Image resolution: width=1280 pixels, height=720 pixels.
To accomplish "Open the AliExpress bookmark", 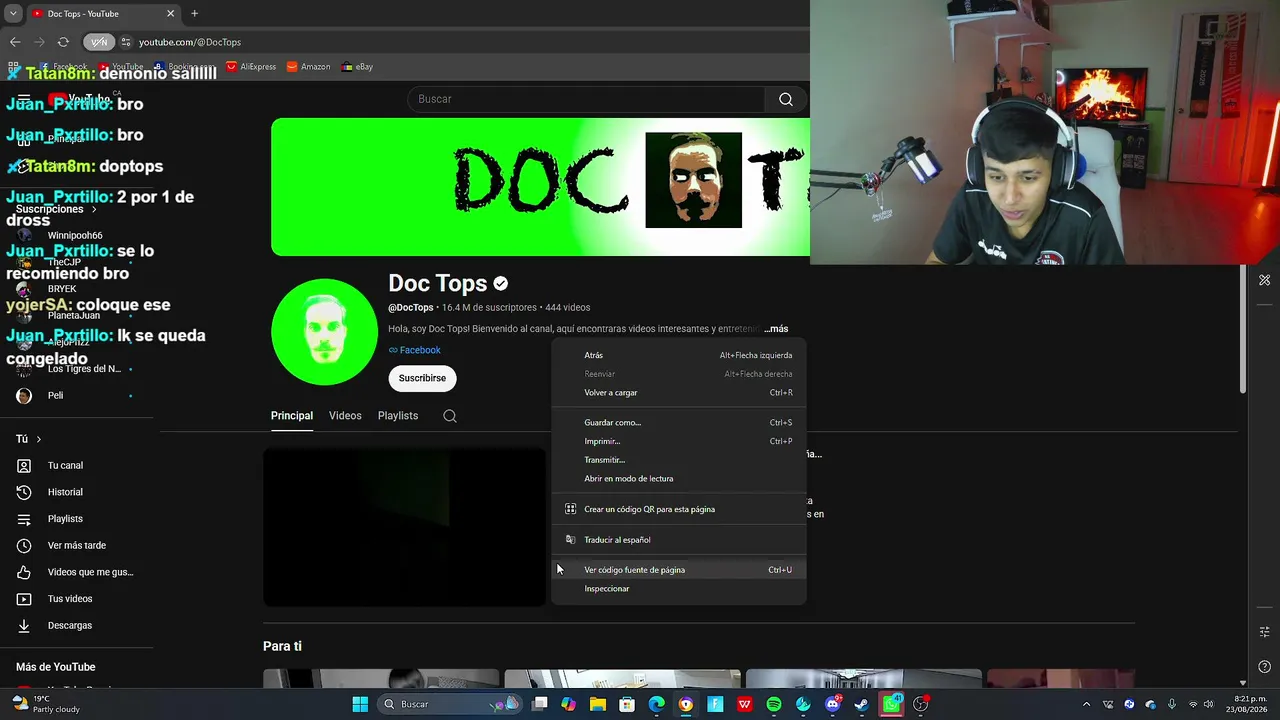I will pos(250,67).
